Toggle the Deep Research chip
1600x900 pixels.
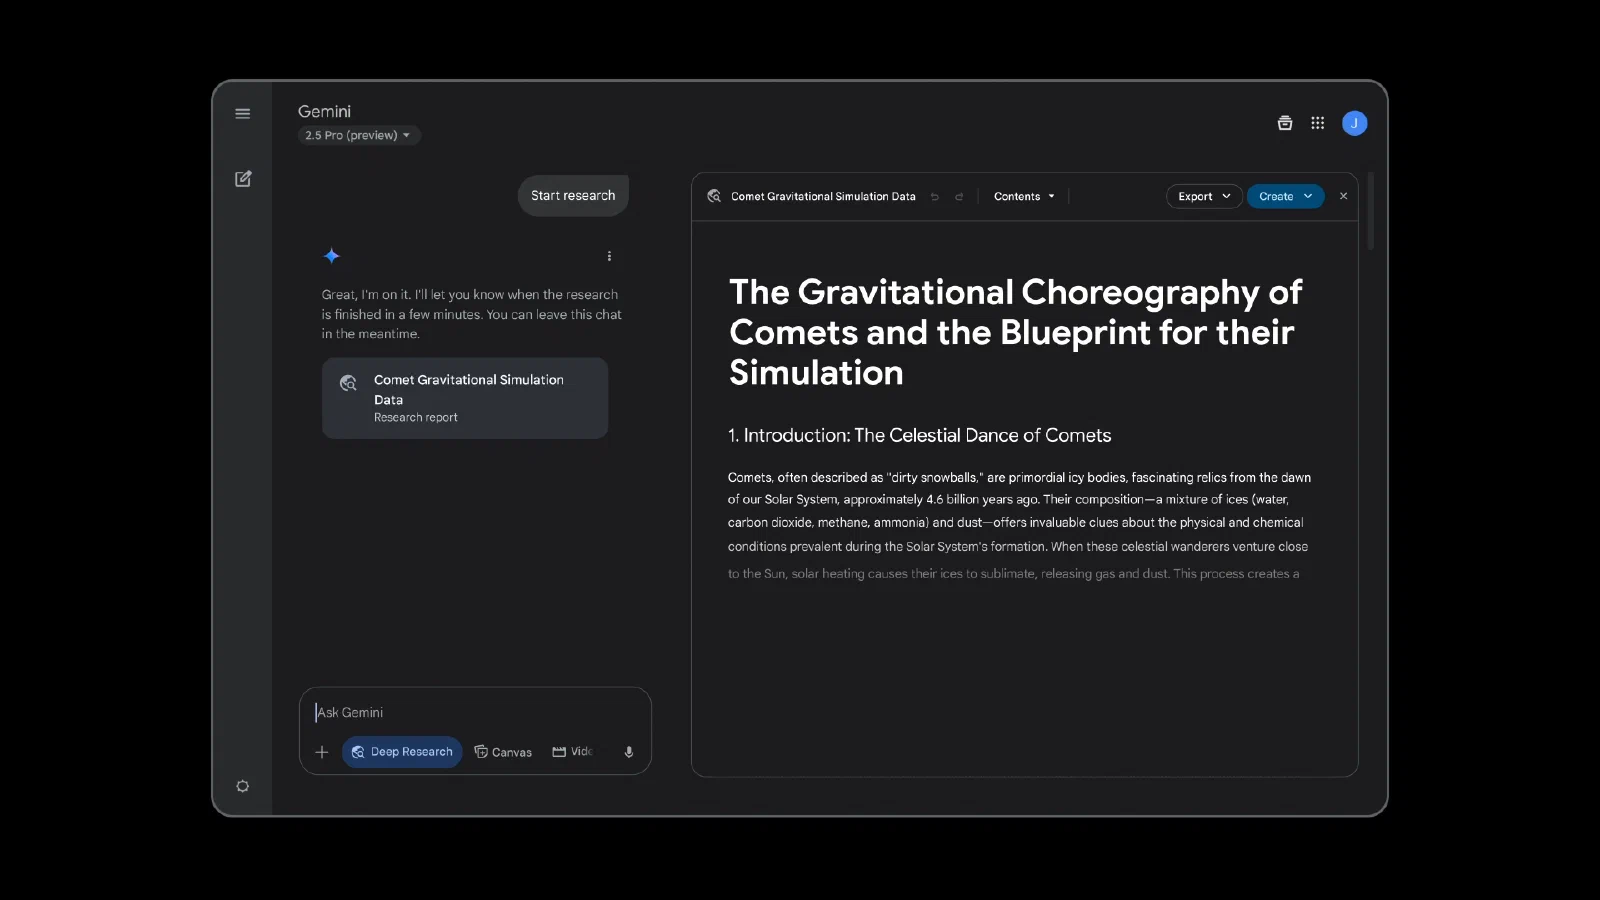click(402, 752)
